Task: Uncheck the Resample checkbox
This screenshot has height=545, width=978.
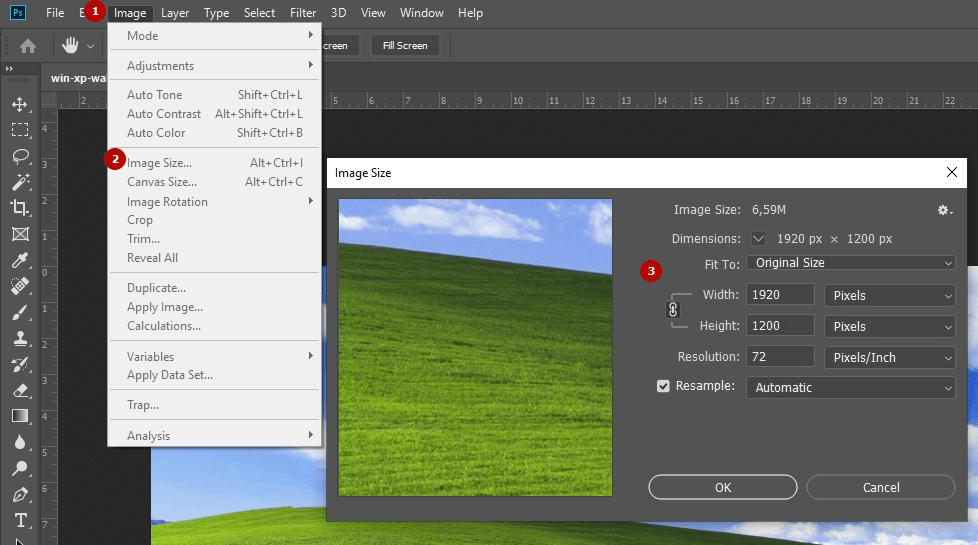Action: pyautogui.click(x=663, y=386)
